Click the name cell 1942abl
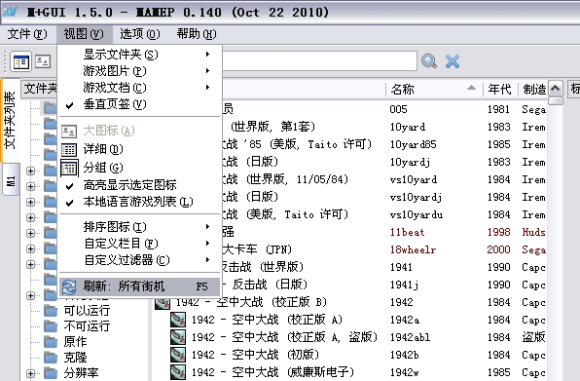The width and height of the screenshot is (580, 381). [x=410, y=337]
